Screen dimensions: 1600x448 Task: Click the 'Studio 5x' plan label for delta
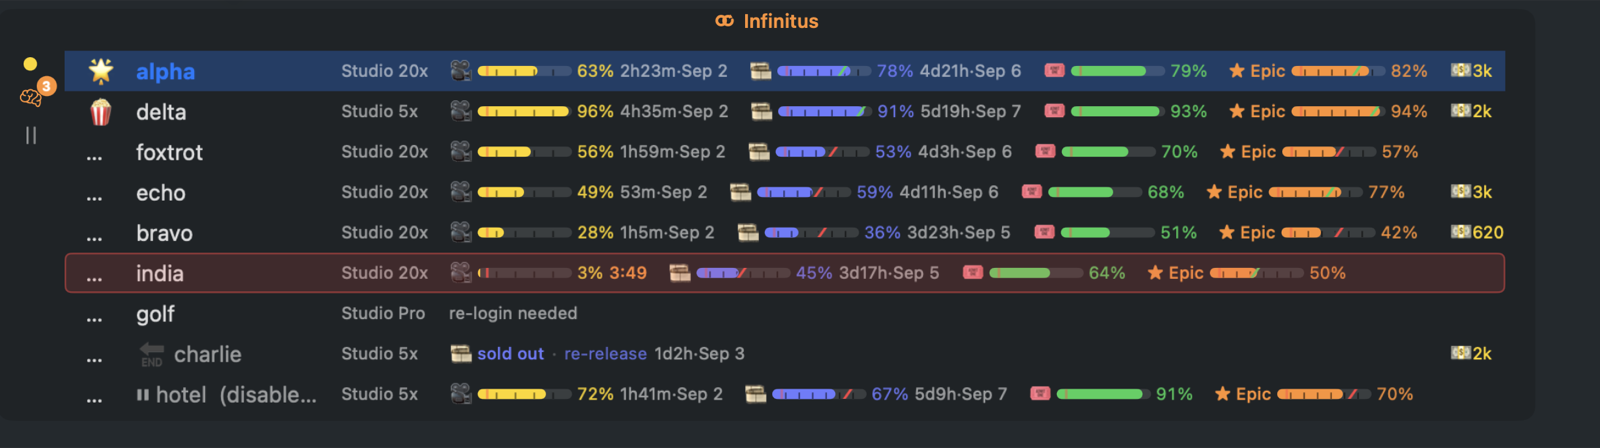coord(380,111)
